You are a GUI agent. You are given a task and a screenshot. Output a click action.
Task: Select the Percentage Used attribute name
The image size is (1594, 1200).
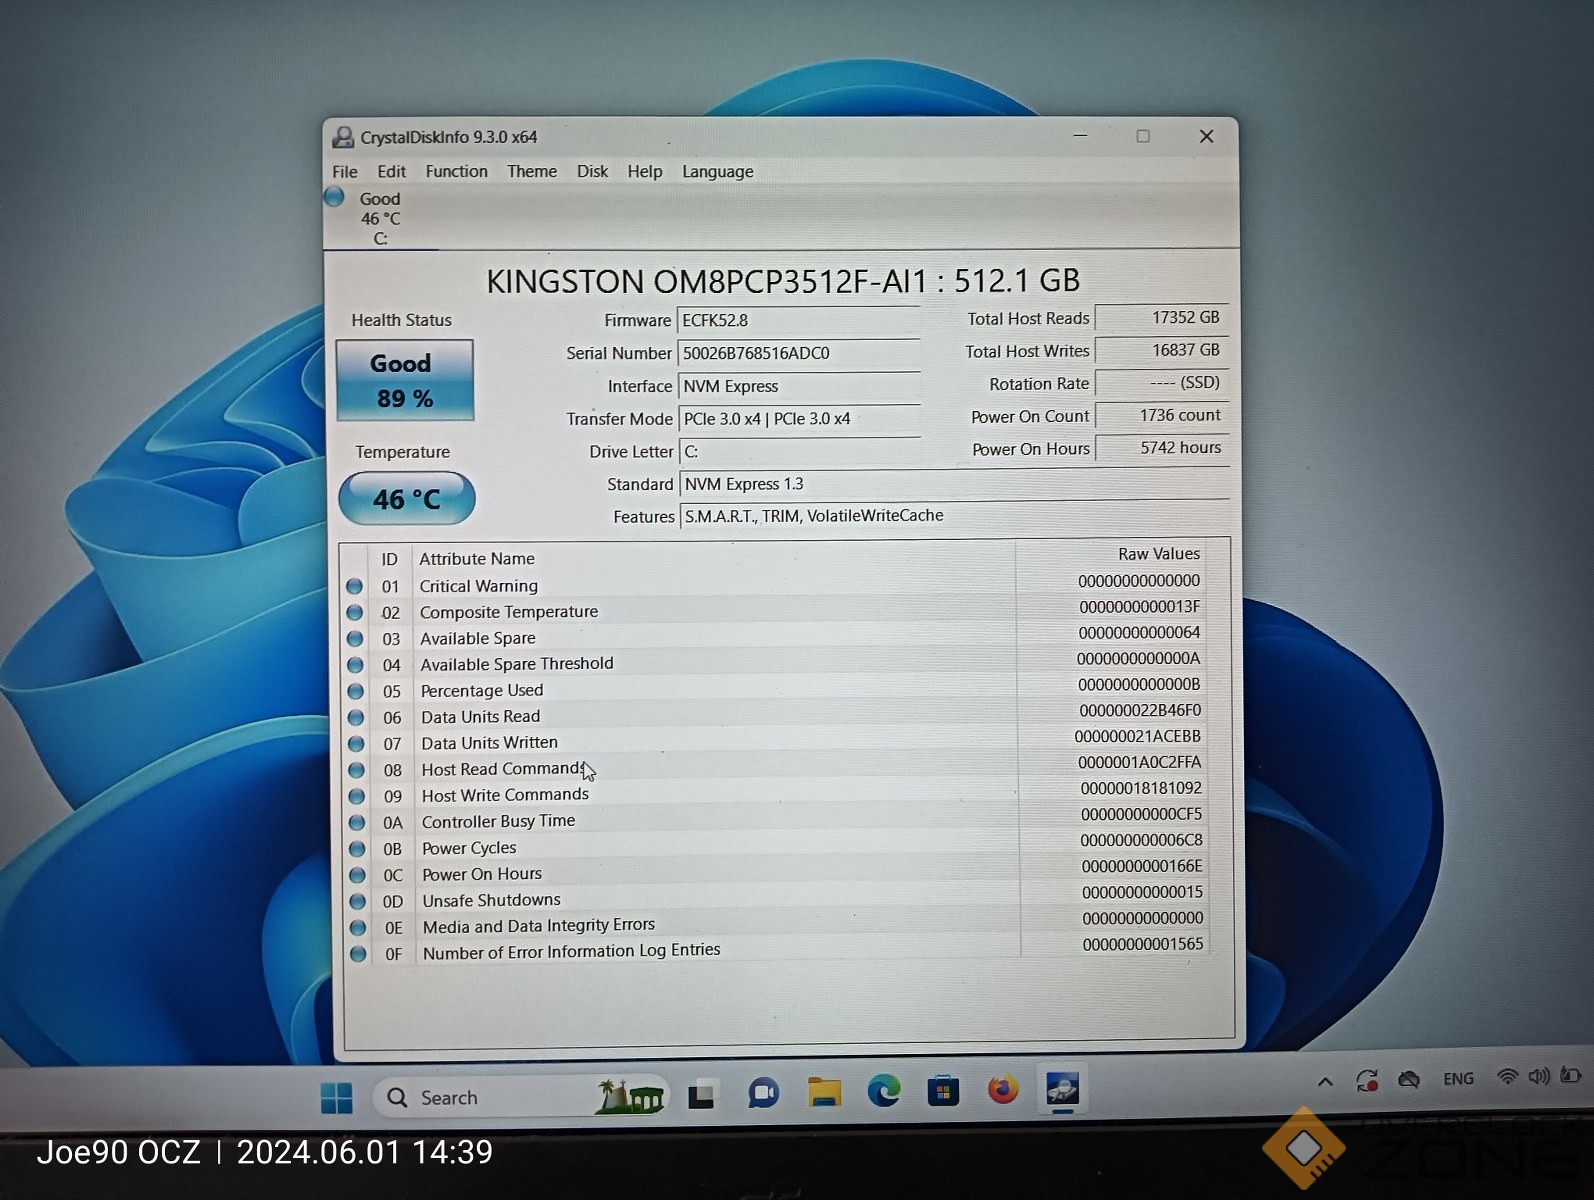[482, 690]
